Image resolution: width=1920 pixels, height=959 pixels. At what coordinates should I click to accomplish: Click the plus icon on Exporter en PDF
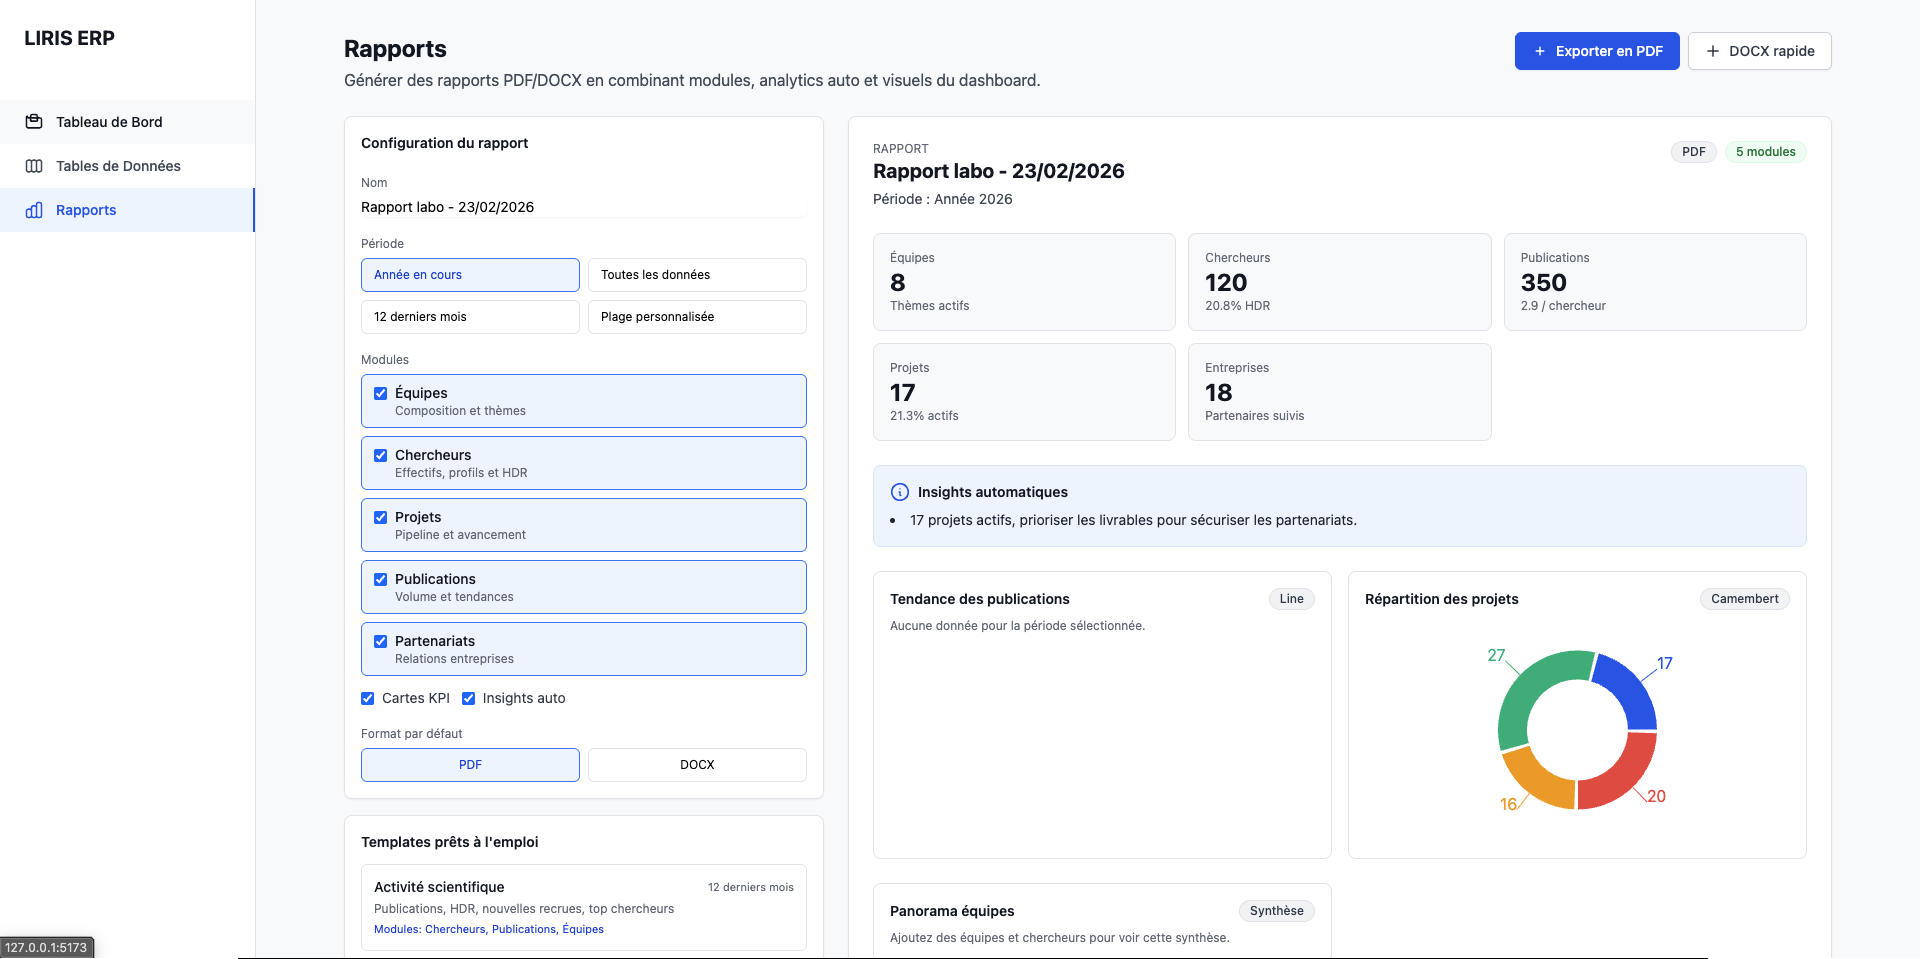(1540, 51)
